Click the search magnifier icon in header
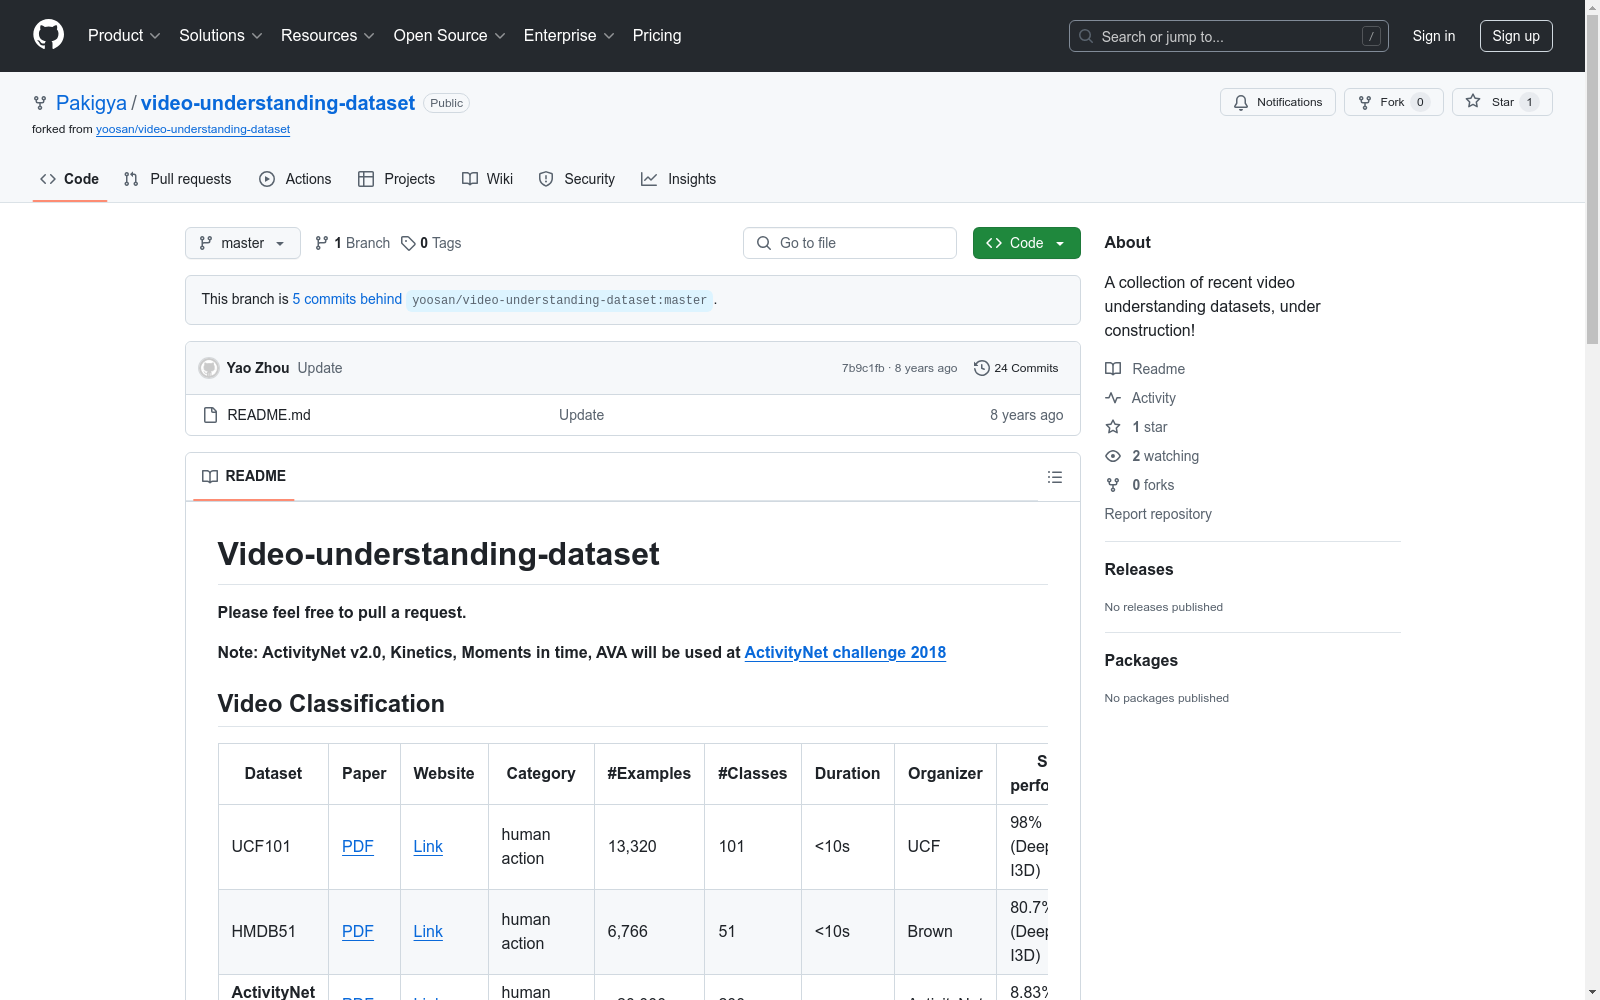 point(1086,36)
